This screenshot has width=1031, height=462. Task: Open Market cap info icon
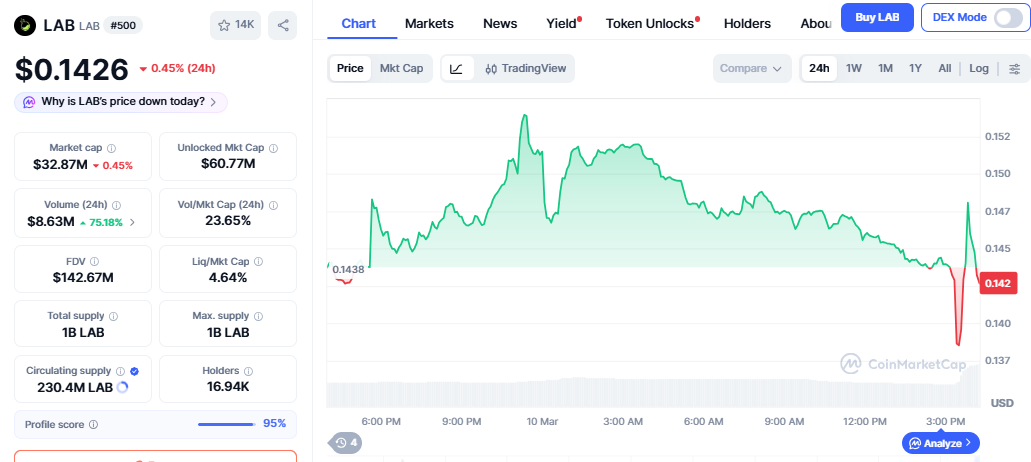[112, 149]
